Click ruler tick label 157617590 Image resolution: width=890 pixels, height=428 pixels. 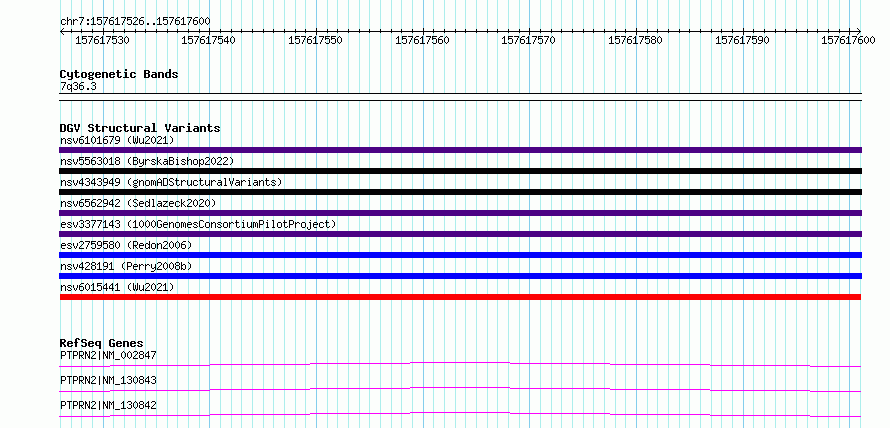(x=742, y=40)
